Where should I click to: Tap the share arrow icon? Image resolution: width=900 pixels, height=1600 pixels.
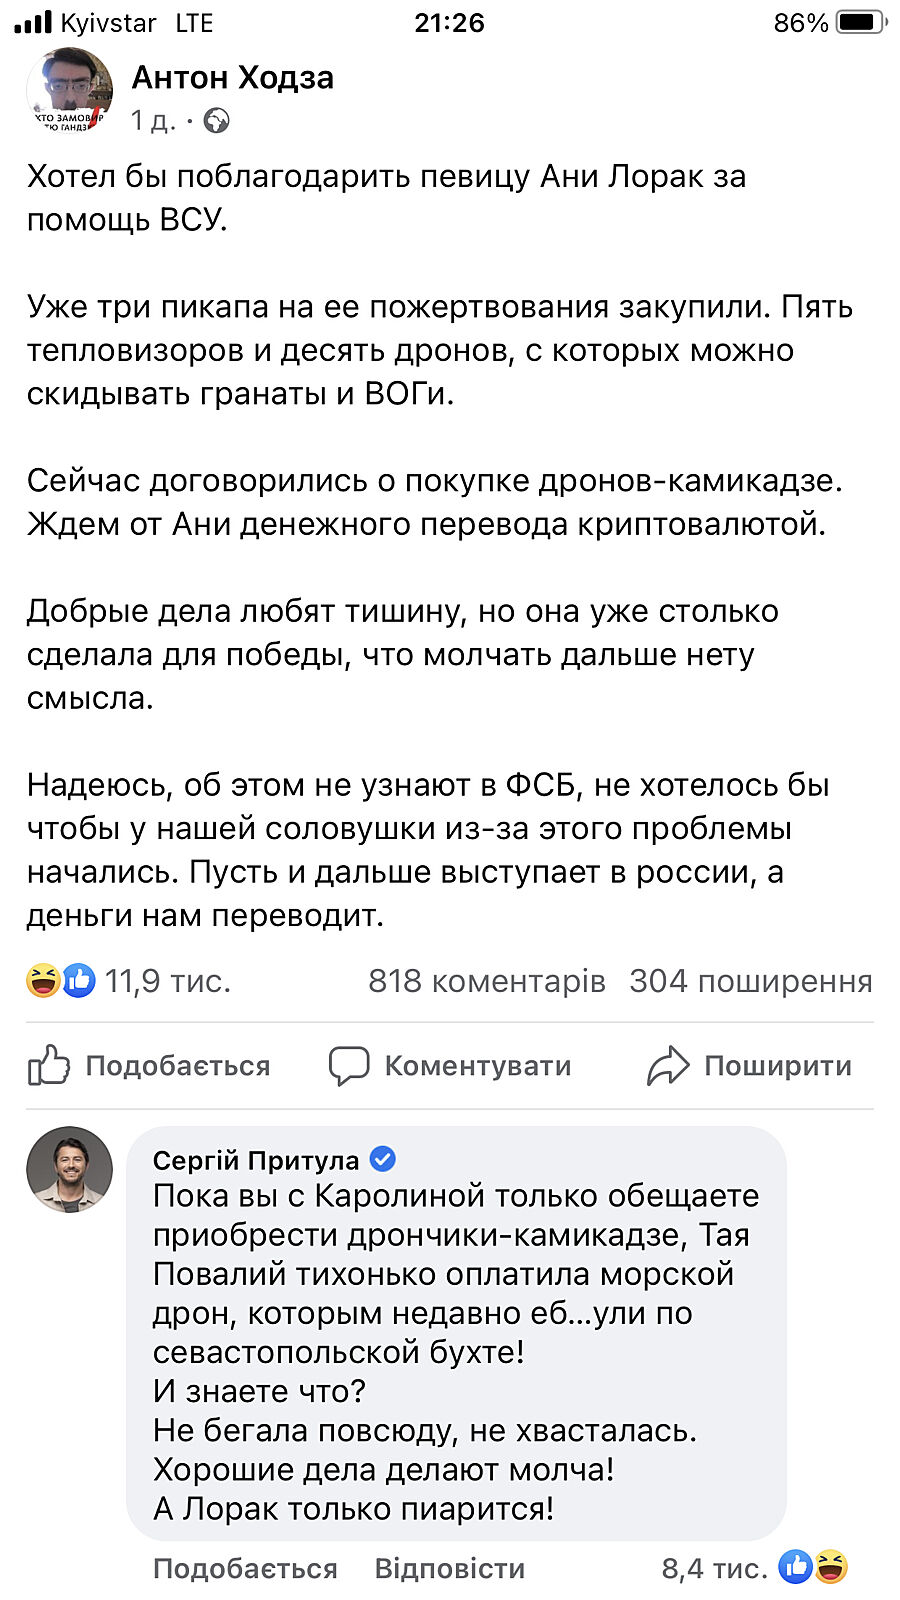[668, 1065]
